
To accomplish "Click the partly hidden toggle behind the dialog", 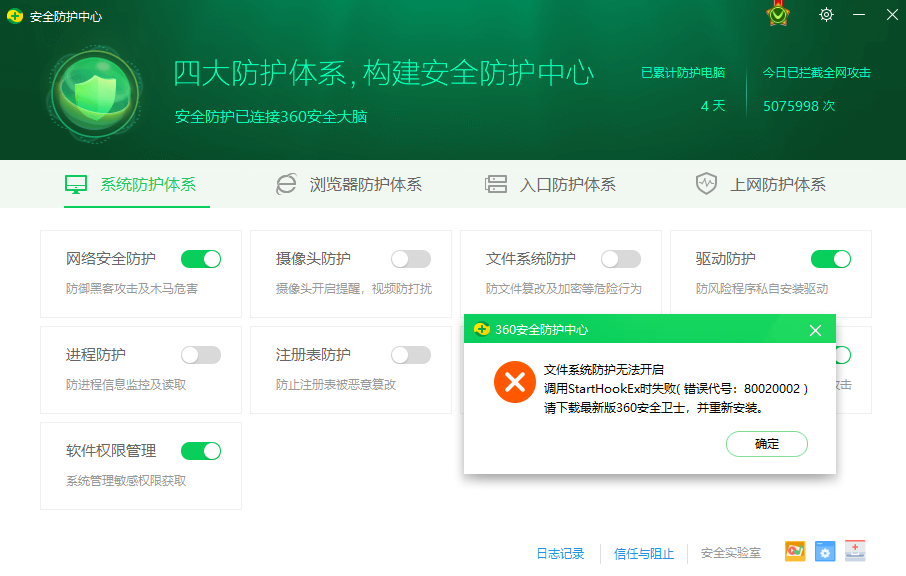I will (843, 355).
